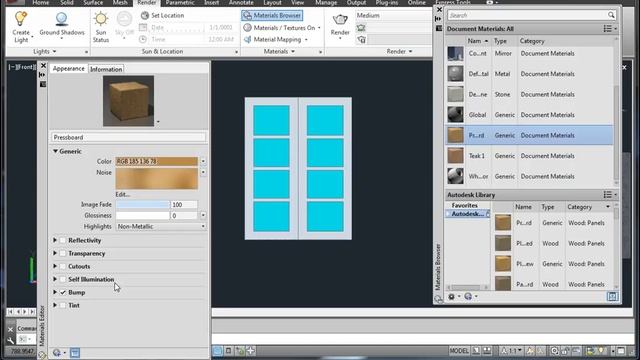This screenshot has width=640, height=360.
Task: Click the Materials Editor auto-hide icon
Action: [42, 75]
